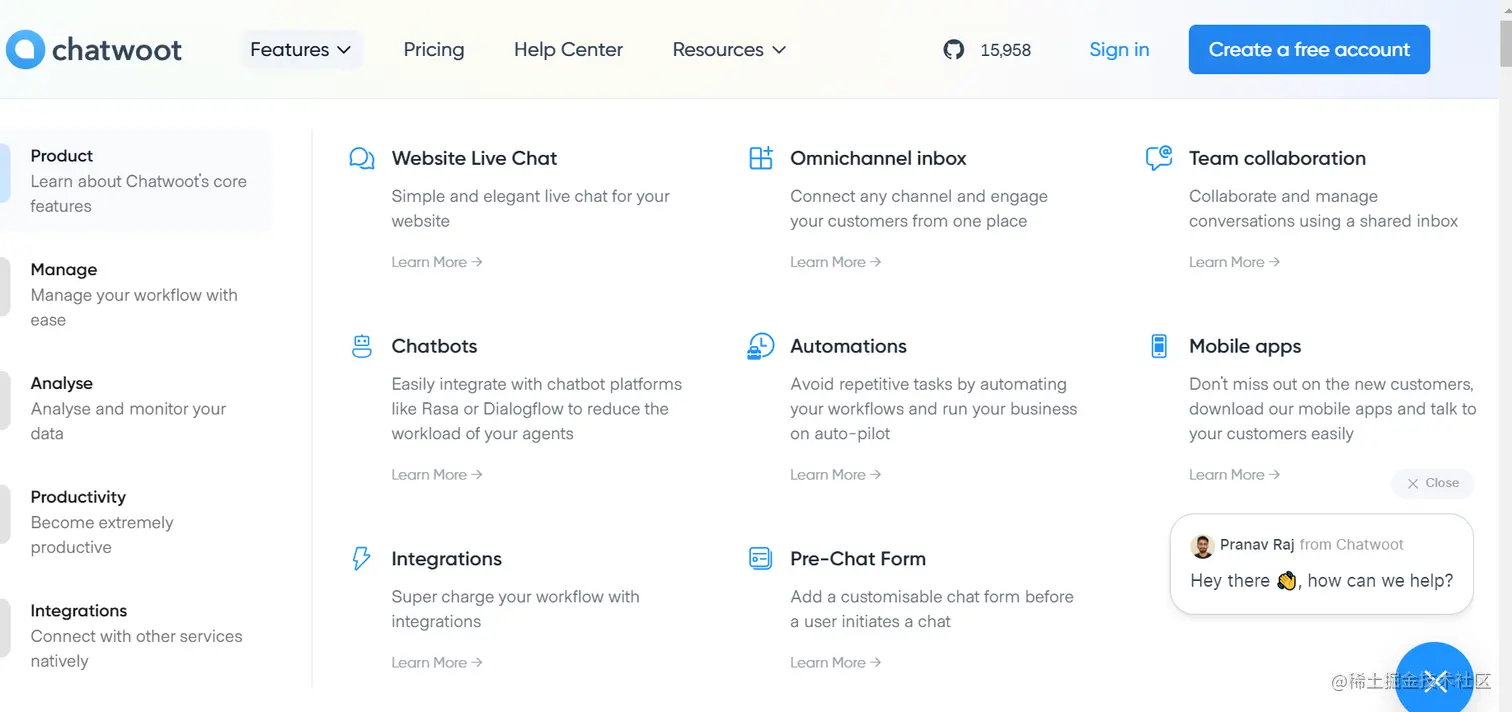Select the Analyse category in sidebar
The height and width of the screenshot is (712, 1512).
tap(61, 384)
